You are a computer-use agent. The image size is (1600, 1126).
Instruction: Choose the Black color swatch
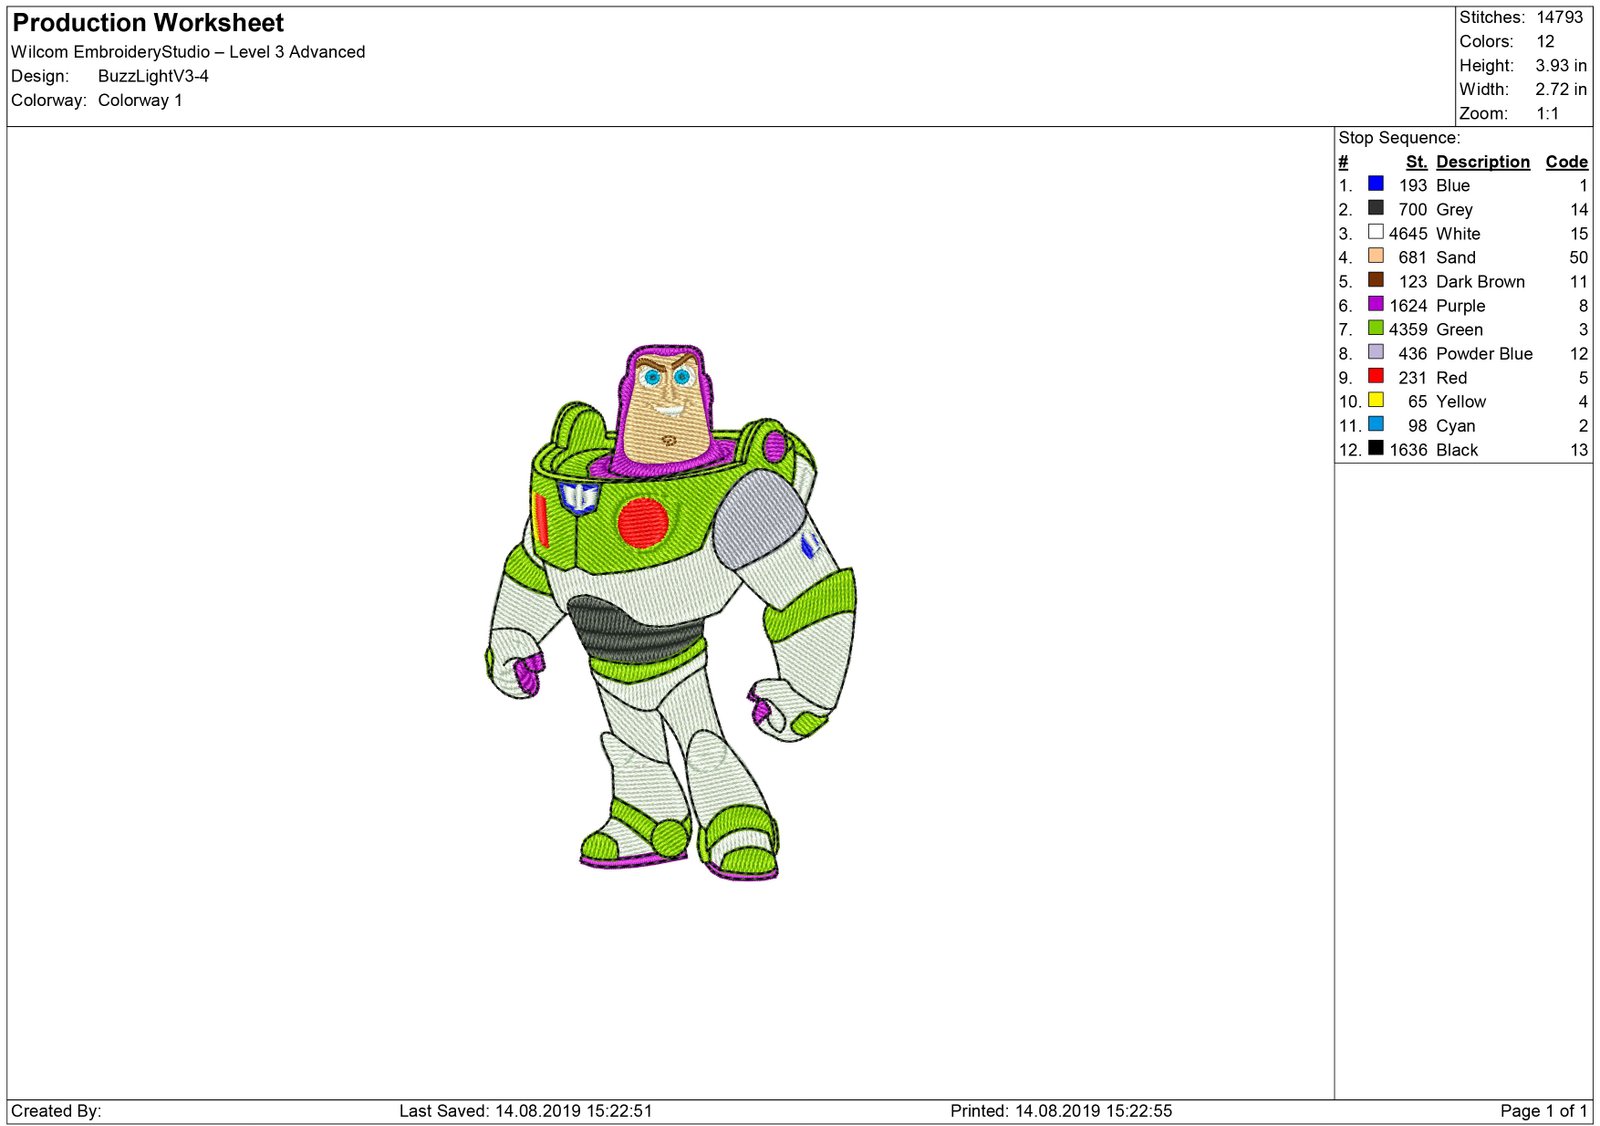coord(1376,448)
